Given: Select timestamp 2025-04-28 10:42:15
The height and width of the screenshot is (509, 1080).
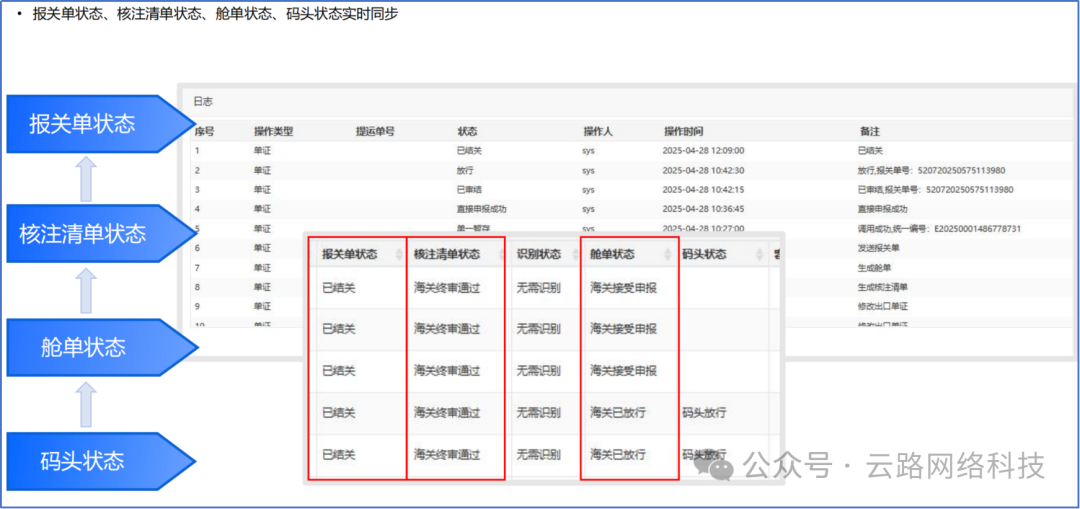Looking at the screenshot, I should pyautogui.click(x=703, y=189).
